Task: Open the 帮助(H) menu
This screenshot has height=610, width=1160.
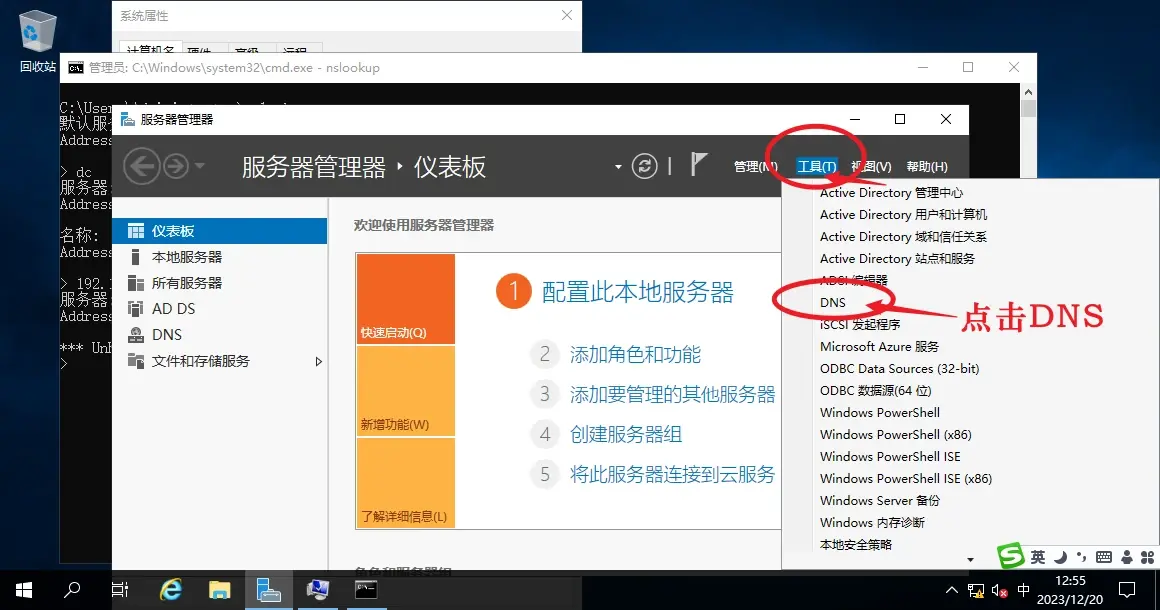Action: [x=927, y=167]
